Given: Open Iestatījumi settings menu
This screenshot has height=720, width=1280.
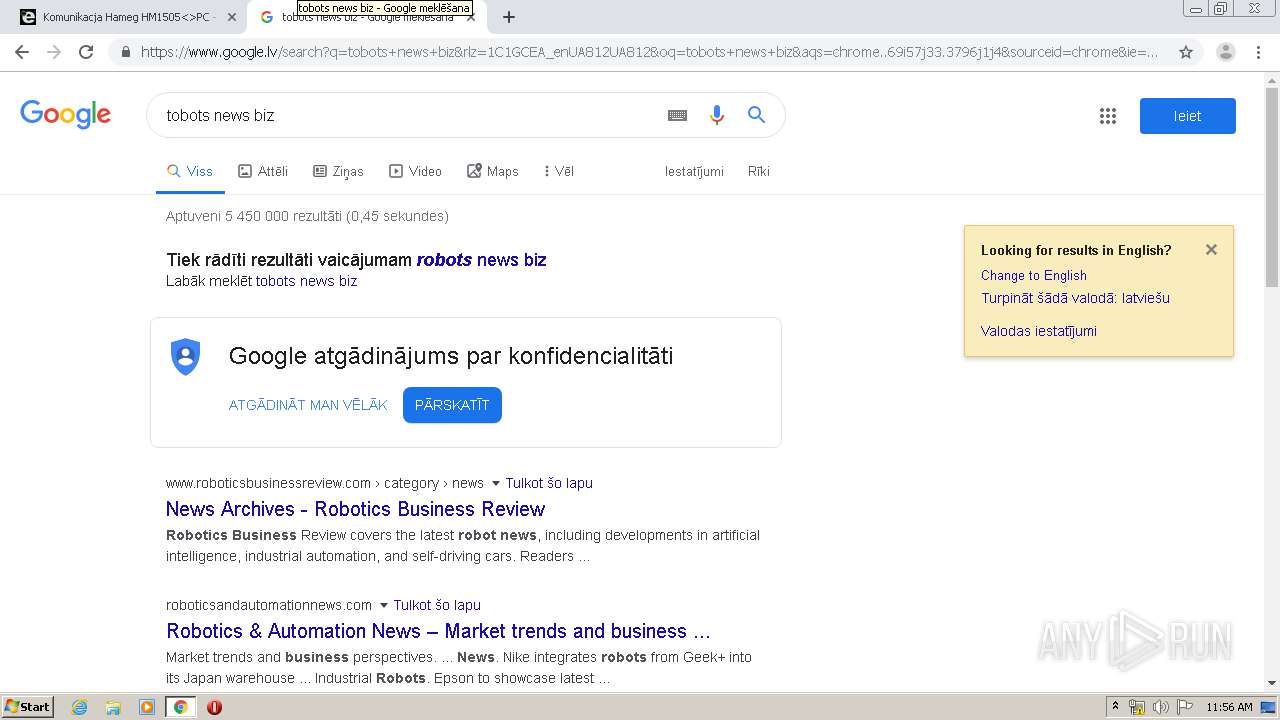Looking at the screenshot, I should (x=694, y=171).
